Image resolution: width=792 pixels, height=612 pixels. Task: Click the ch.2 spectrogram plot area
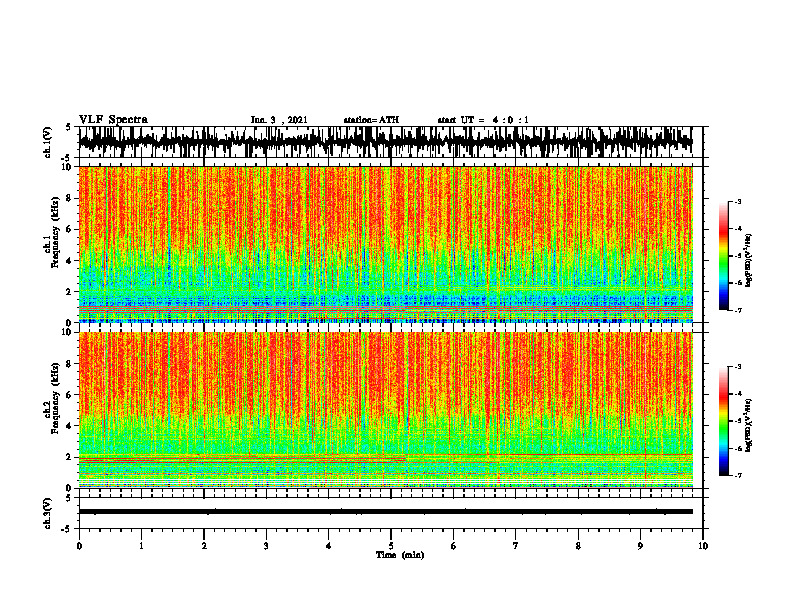pyautogui.click(x=385, y=410)
